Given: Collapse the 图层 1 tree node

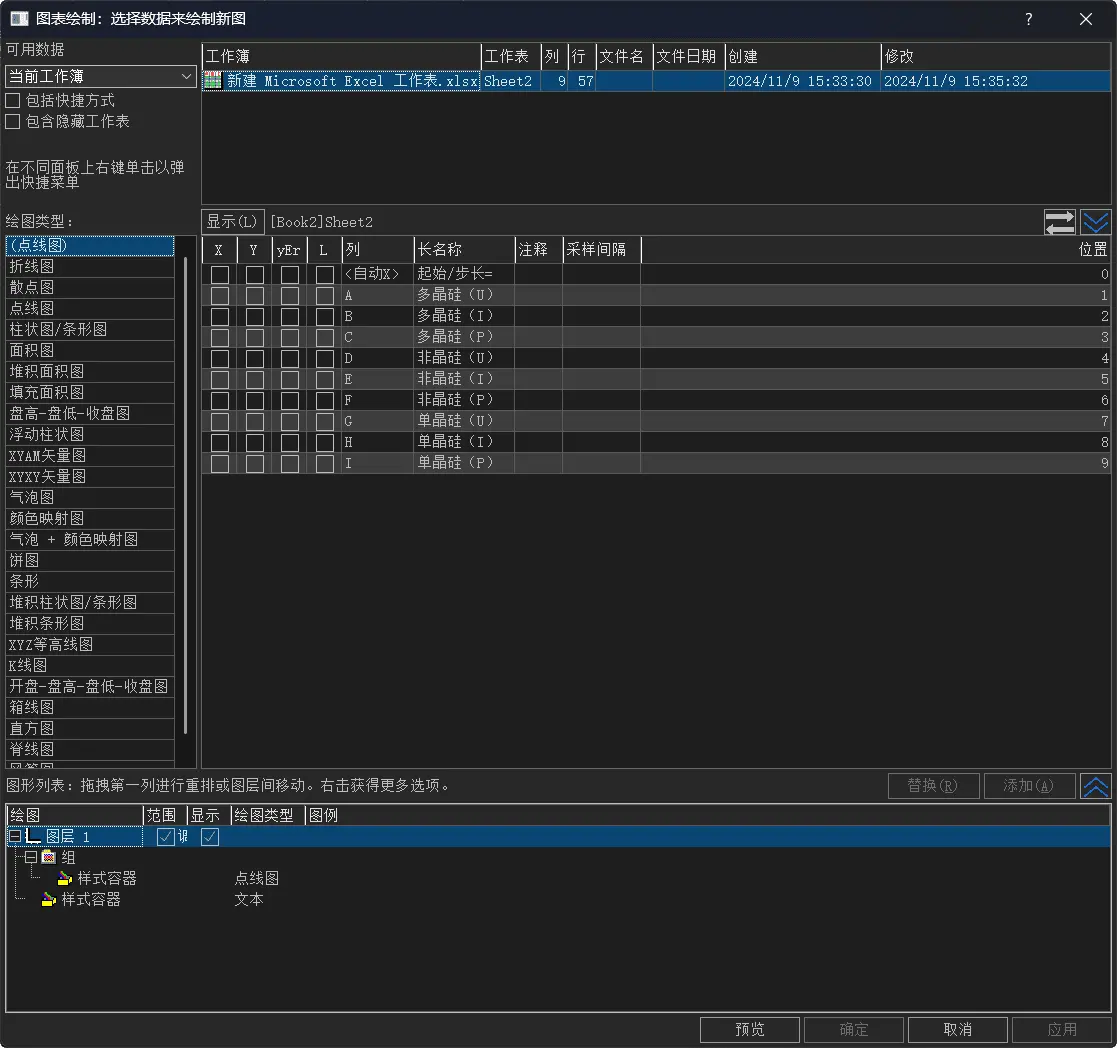Looking at the screenshot, I should tap(15, 837).
